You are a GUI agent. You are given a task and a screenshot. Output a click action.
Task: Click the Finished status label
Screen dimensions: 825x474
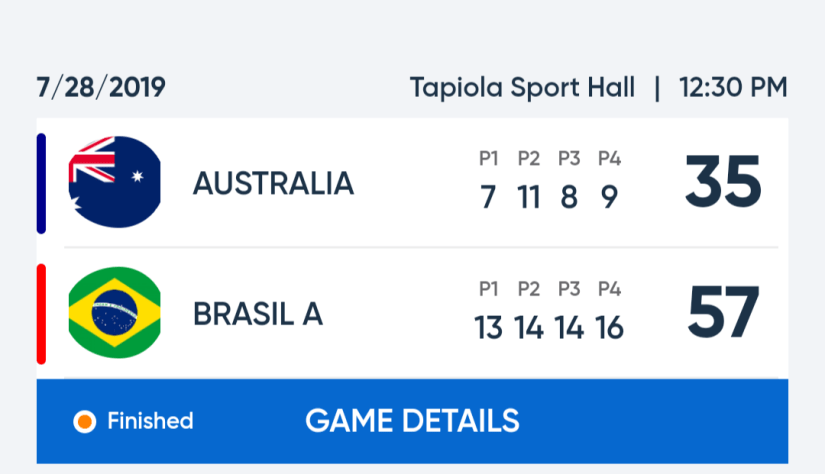click(150, 422)
